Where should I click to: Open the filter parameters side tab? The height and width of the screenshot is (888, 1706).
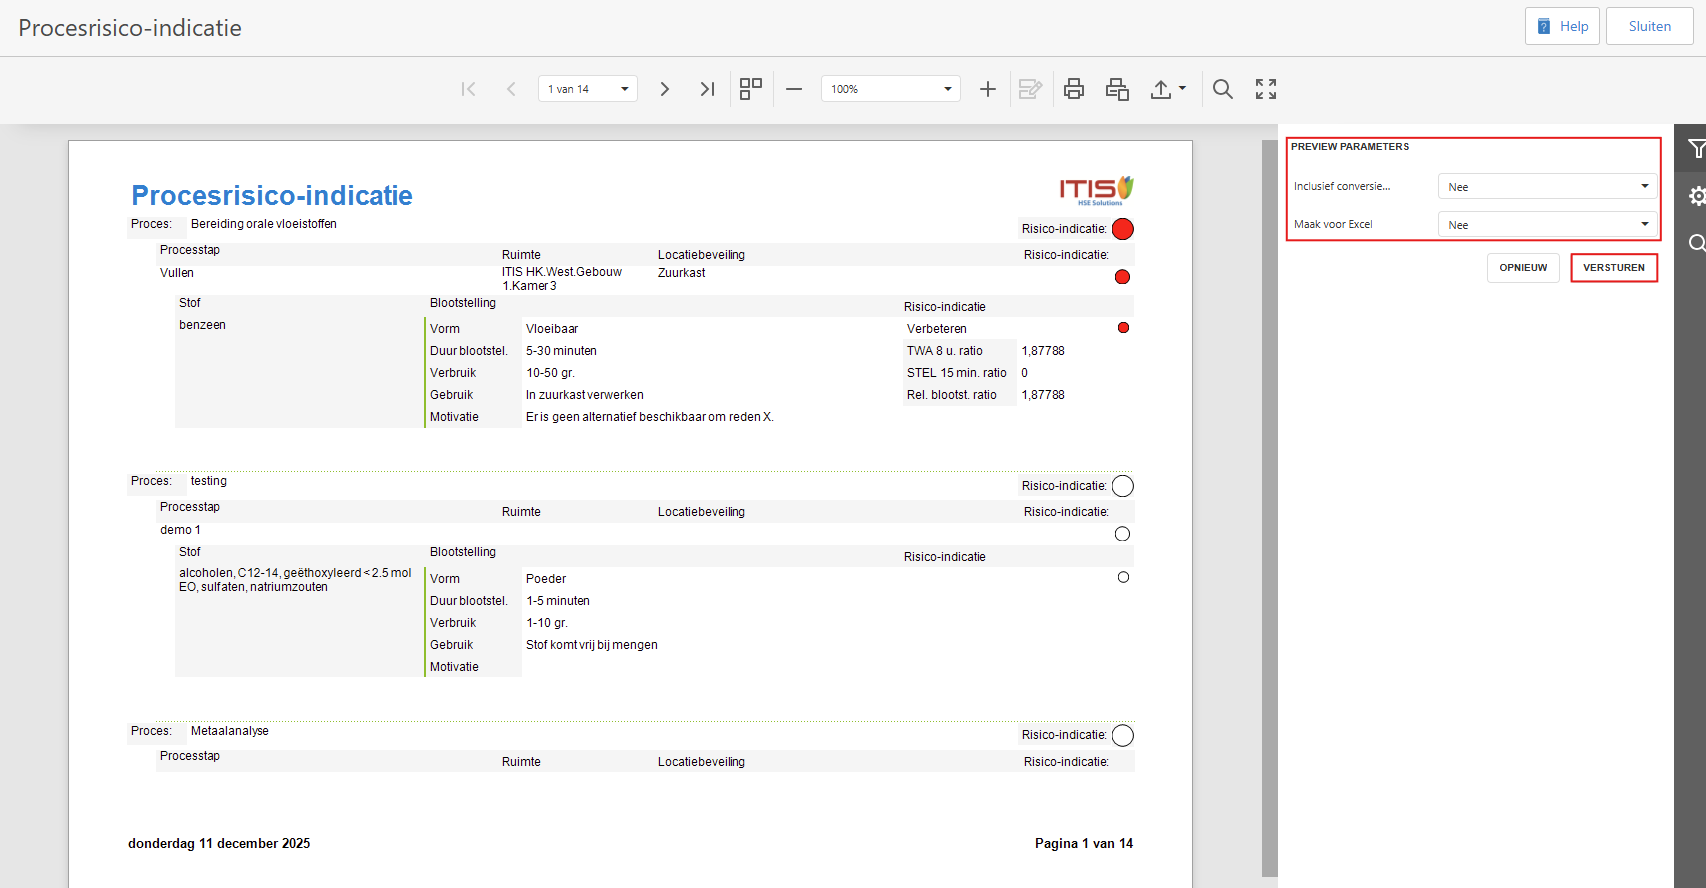[1695, 150]
